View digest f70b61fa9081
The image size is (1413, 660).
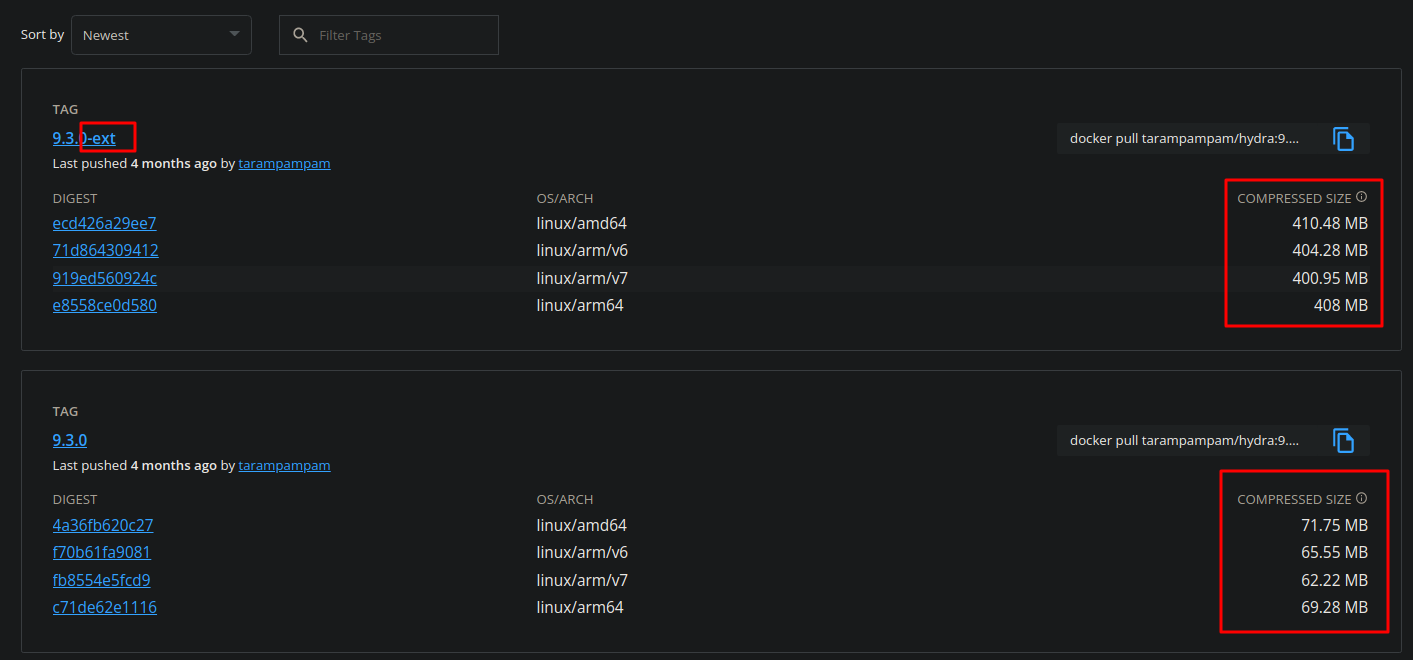coord(101,551)
